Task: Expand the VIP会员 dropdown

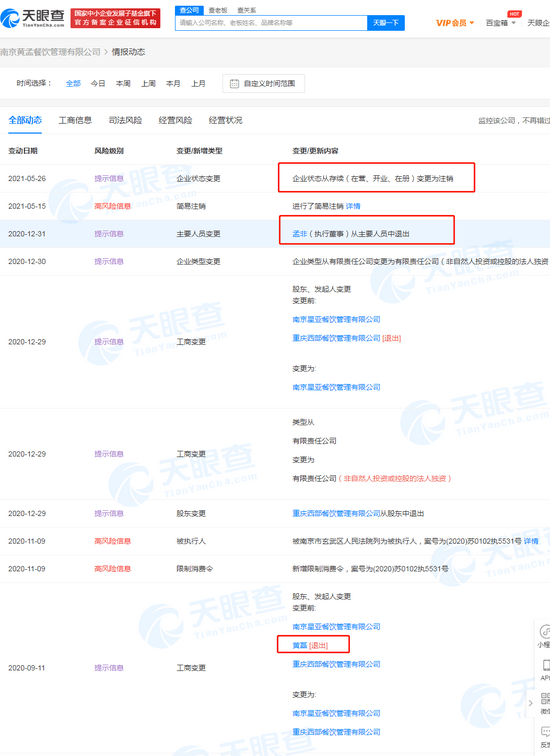Action: [455, 23]
